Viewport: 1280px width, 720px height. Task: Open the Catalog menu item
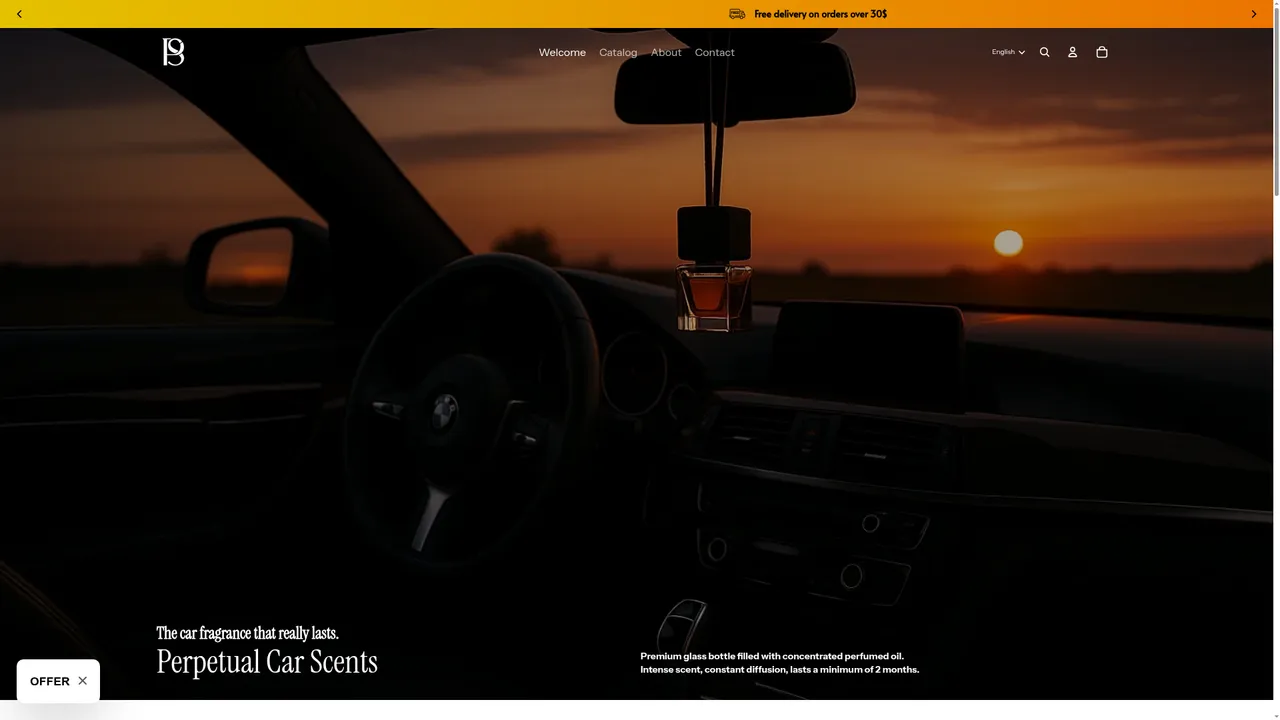pos(618,52)
